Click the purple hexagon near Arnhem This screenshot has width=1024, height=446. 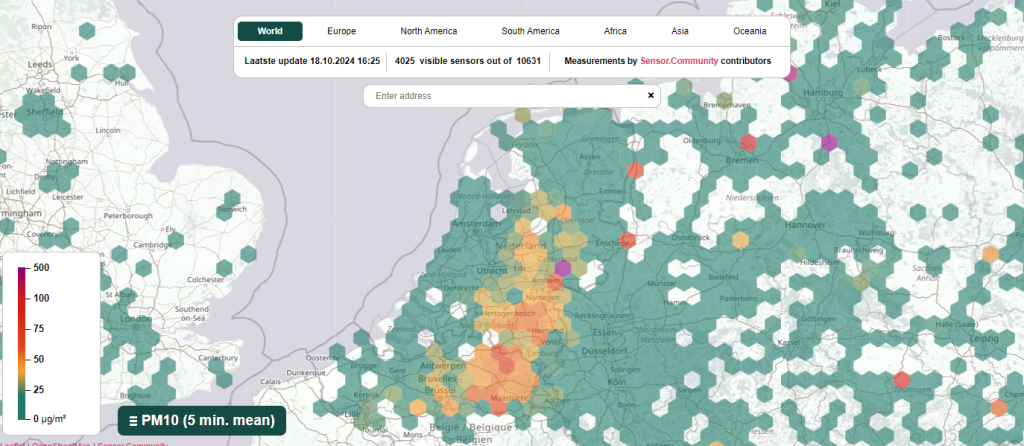tap(562, 266)
